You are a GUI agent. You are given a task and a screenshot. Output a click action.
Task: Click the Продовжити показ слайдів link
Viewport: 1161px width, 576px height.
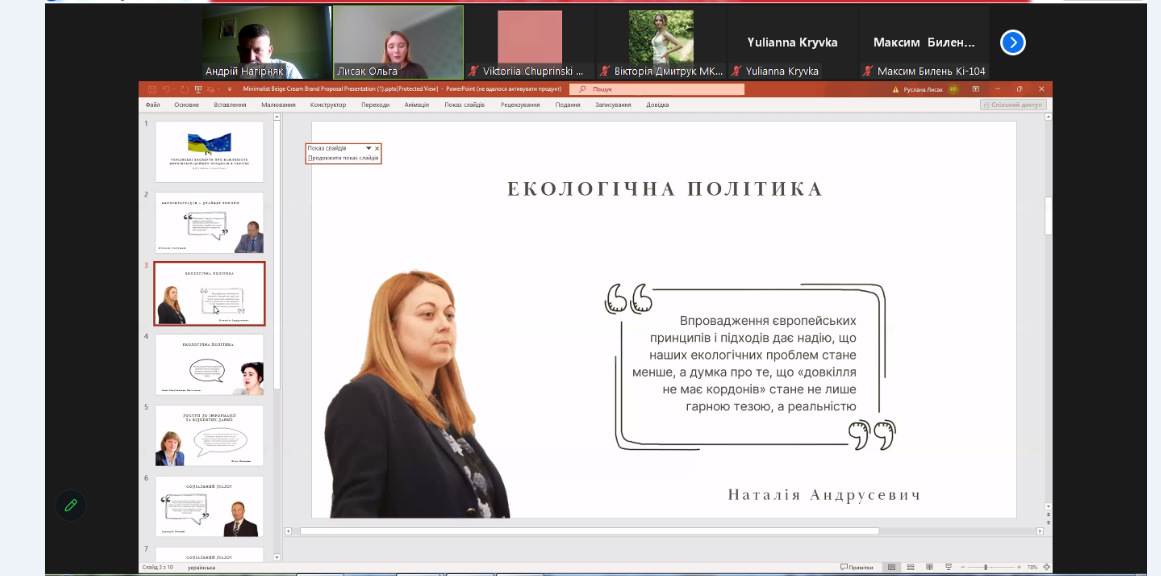pyautogui.click(x=342, y=158)
